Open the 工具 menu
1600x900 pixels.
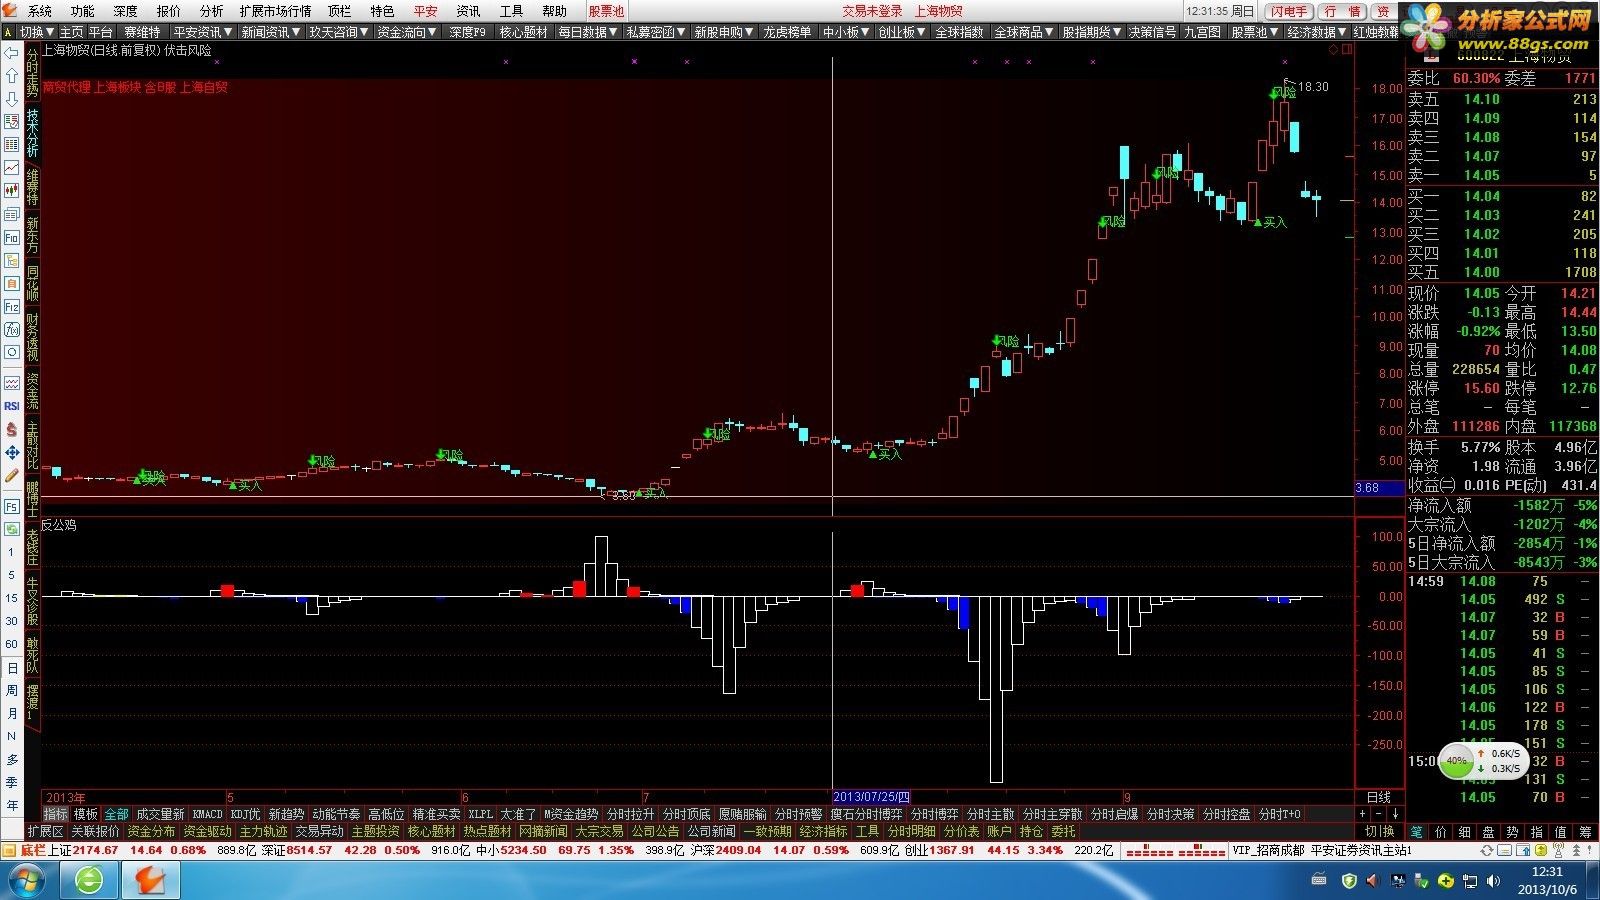pyautogui.click(x=511, y=11)
